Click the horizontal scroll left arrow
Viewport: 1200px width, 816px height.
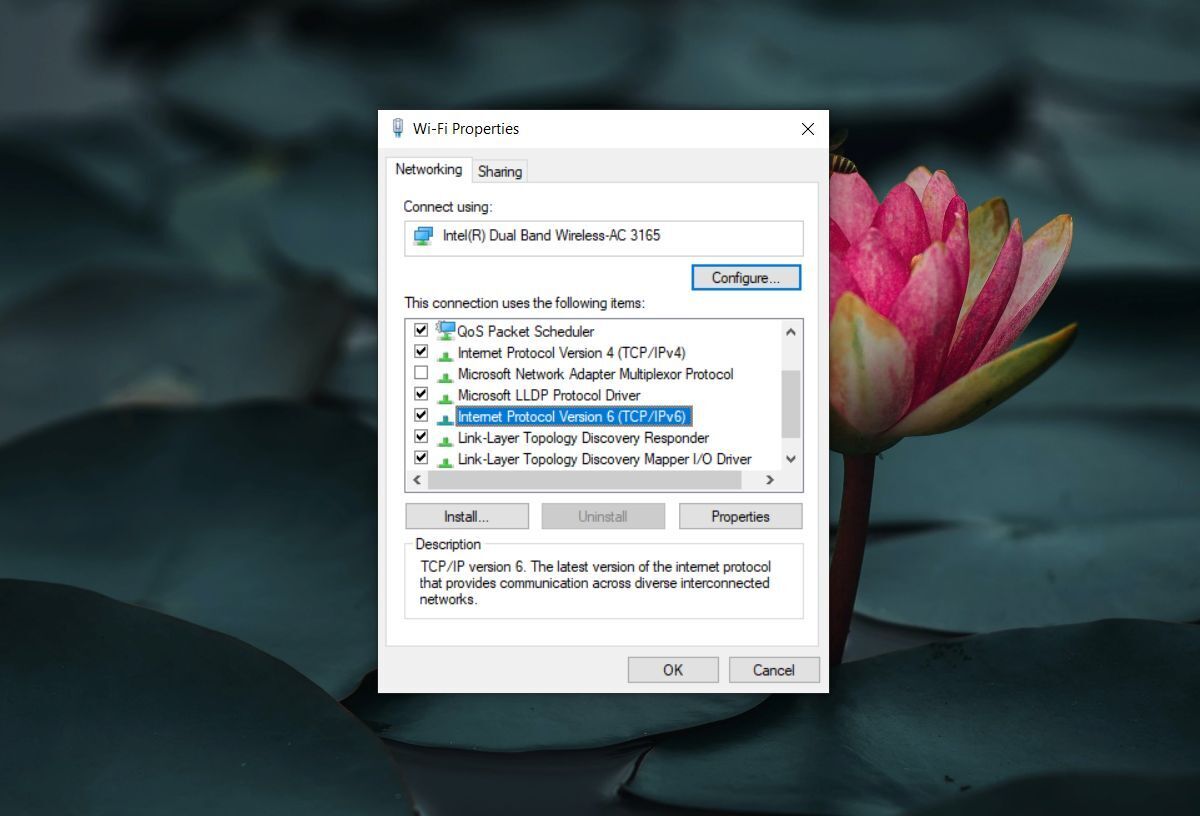416,480
